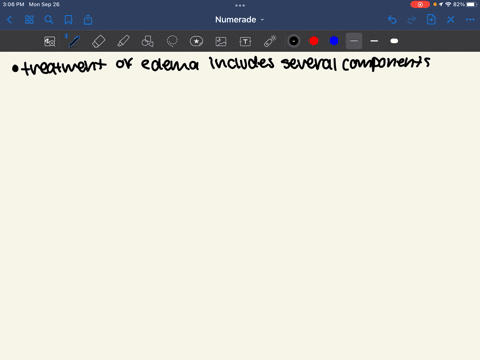Image resolution: width=480 pixels, height=360 pixels.
Task: Undo the last stroke
Action: [x=392, y=20]
